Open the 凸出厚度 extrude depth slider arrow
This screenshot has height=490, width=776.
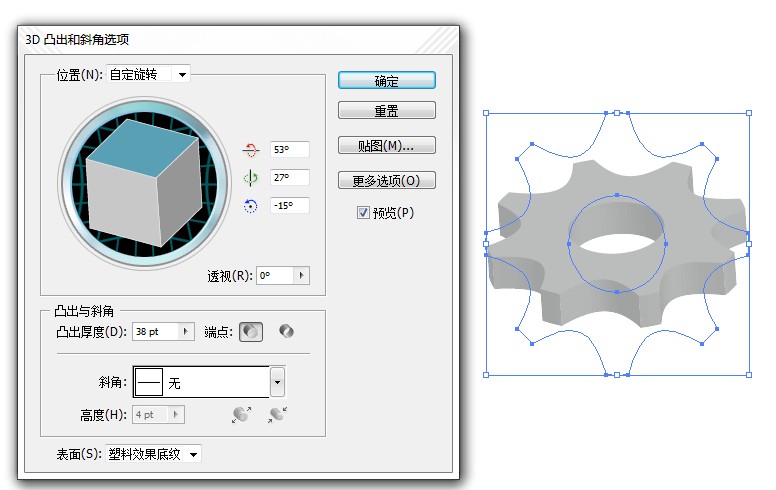[x=186, y=332]
